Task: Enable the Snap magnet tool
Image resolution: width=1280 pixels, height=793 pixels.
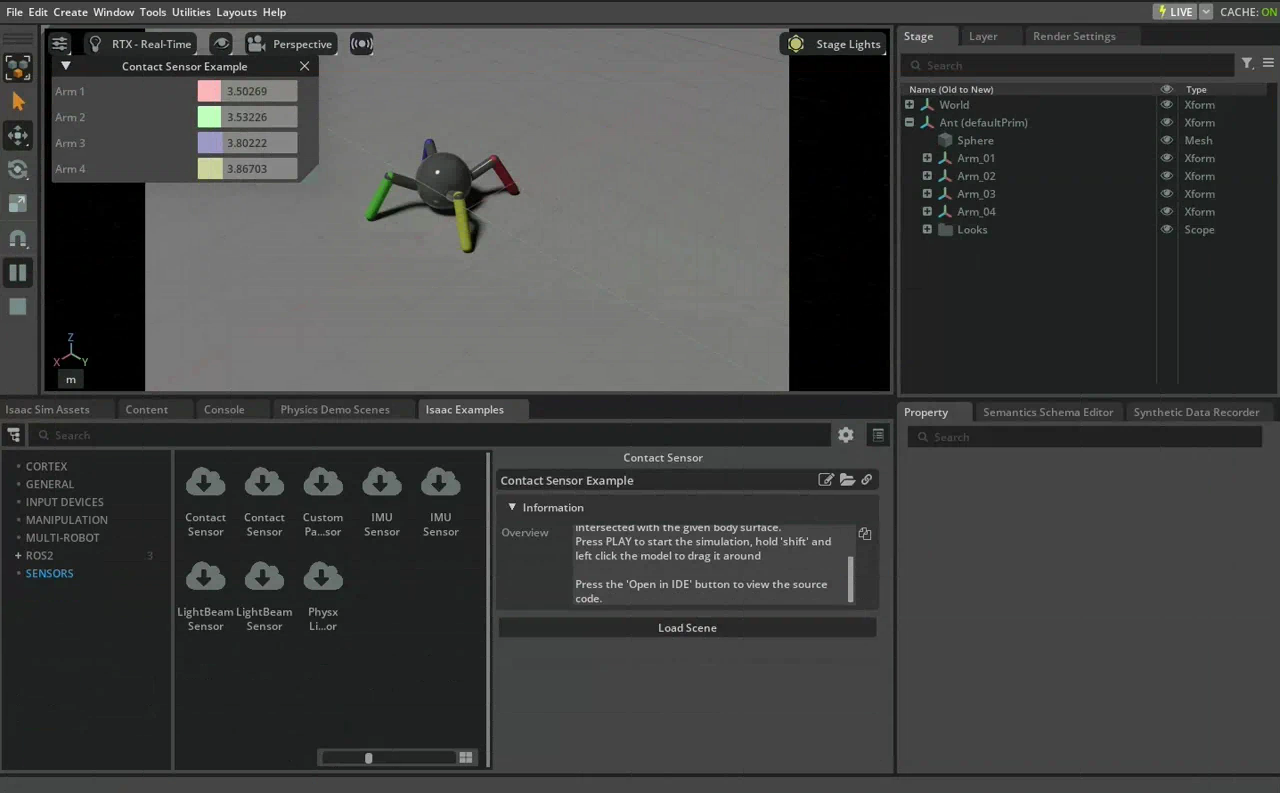Action: (18, 238)
